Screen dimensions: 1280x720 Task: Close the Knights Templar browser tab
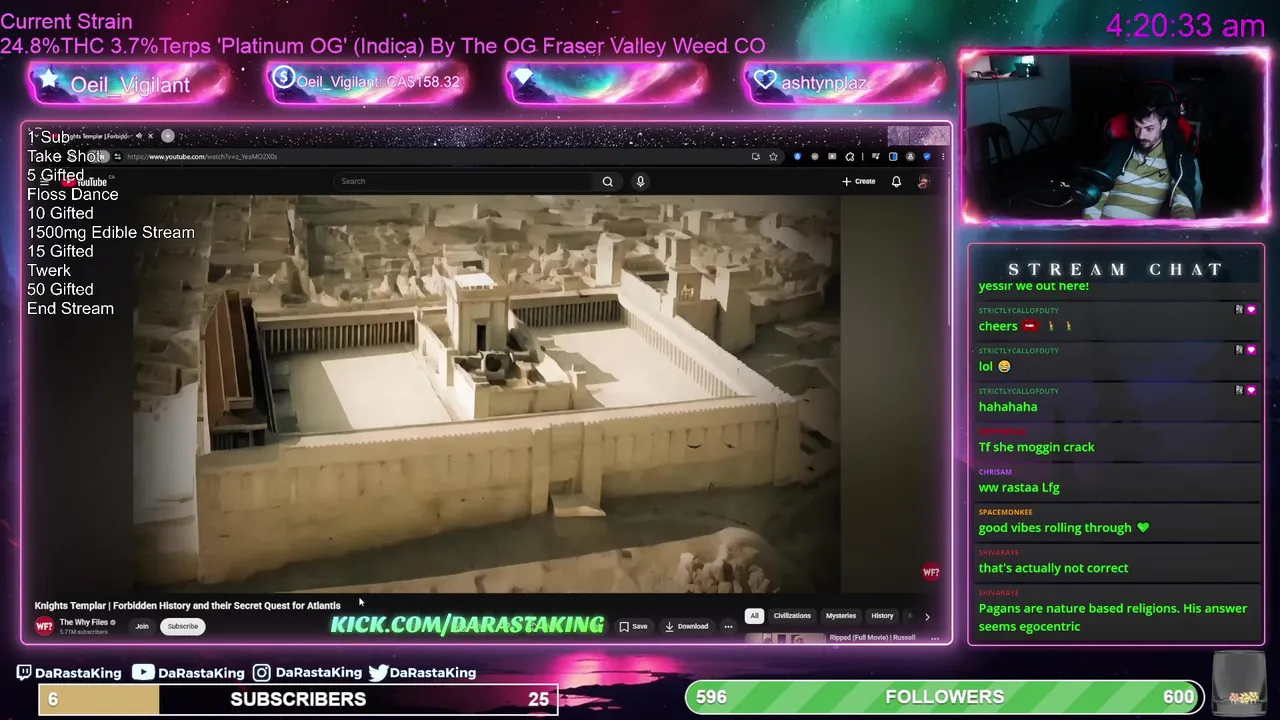150,136
